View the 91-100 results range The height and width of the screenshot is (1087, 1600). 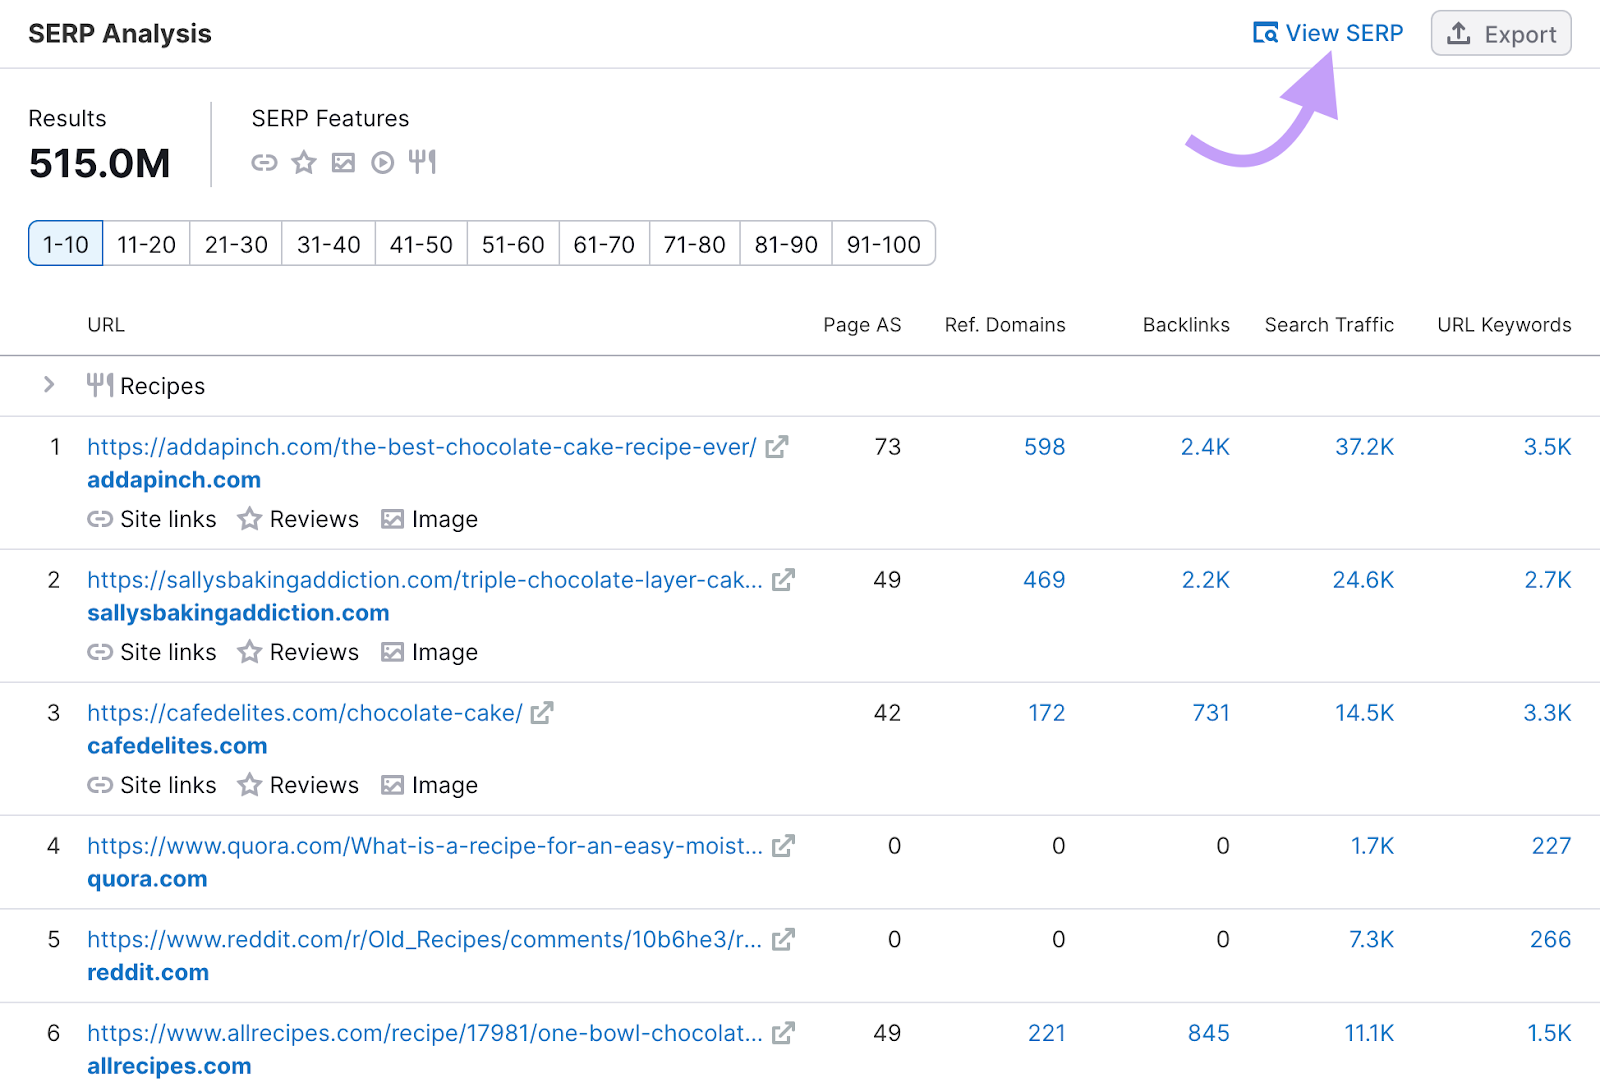coord(882,243)
